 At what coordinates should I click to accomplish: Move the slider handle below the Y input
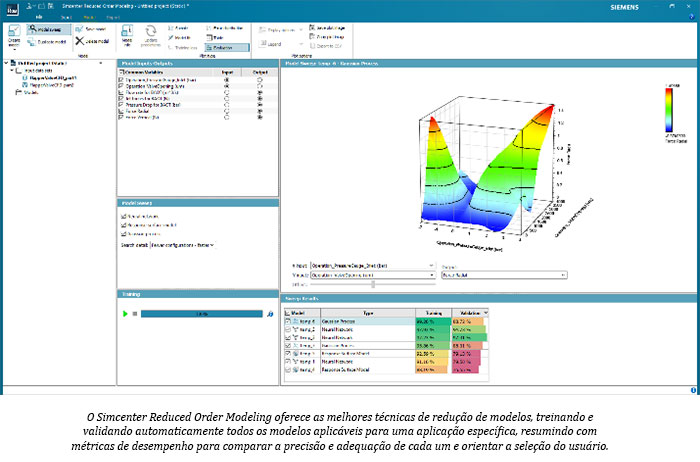tap(373, 284)
